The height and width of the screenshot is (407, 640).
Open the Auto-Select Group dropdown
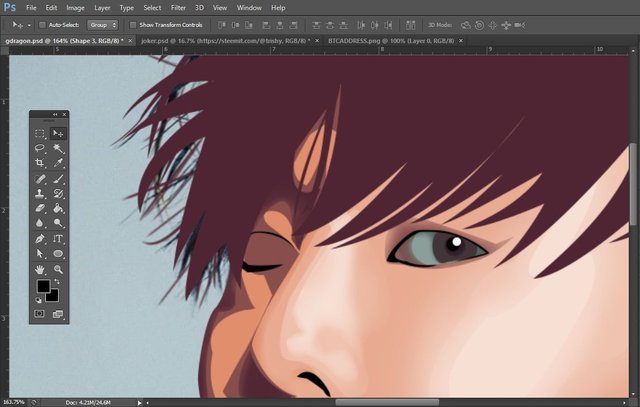(102, 24)
